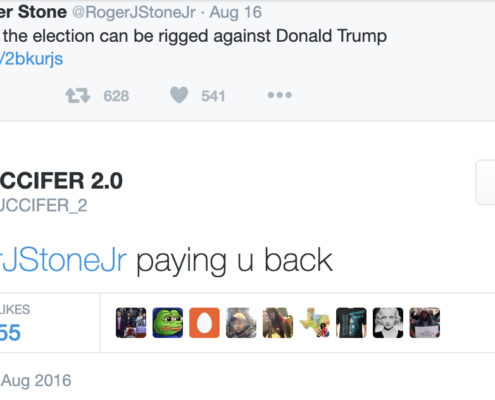Image resolution: width=495 pixels, height=400 pixels.
Task: Open the black-and-white woman portrait avatar
Action: (388, 323)
